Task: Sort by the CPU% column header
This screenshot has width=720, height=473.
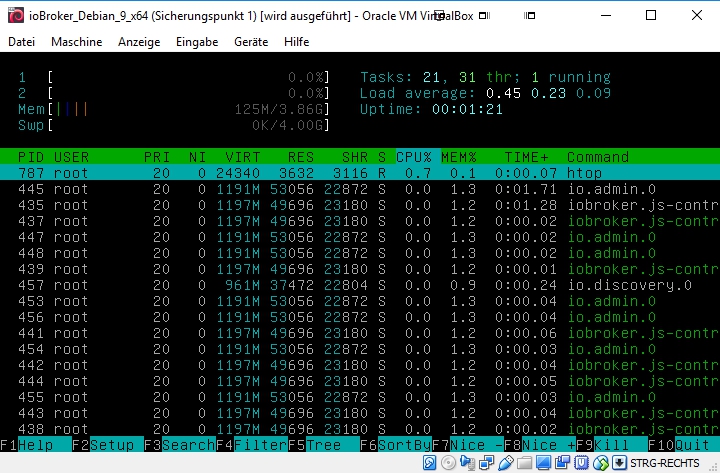Action: [x=414, y=157]
